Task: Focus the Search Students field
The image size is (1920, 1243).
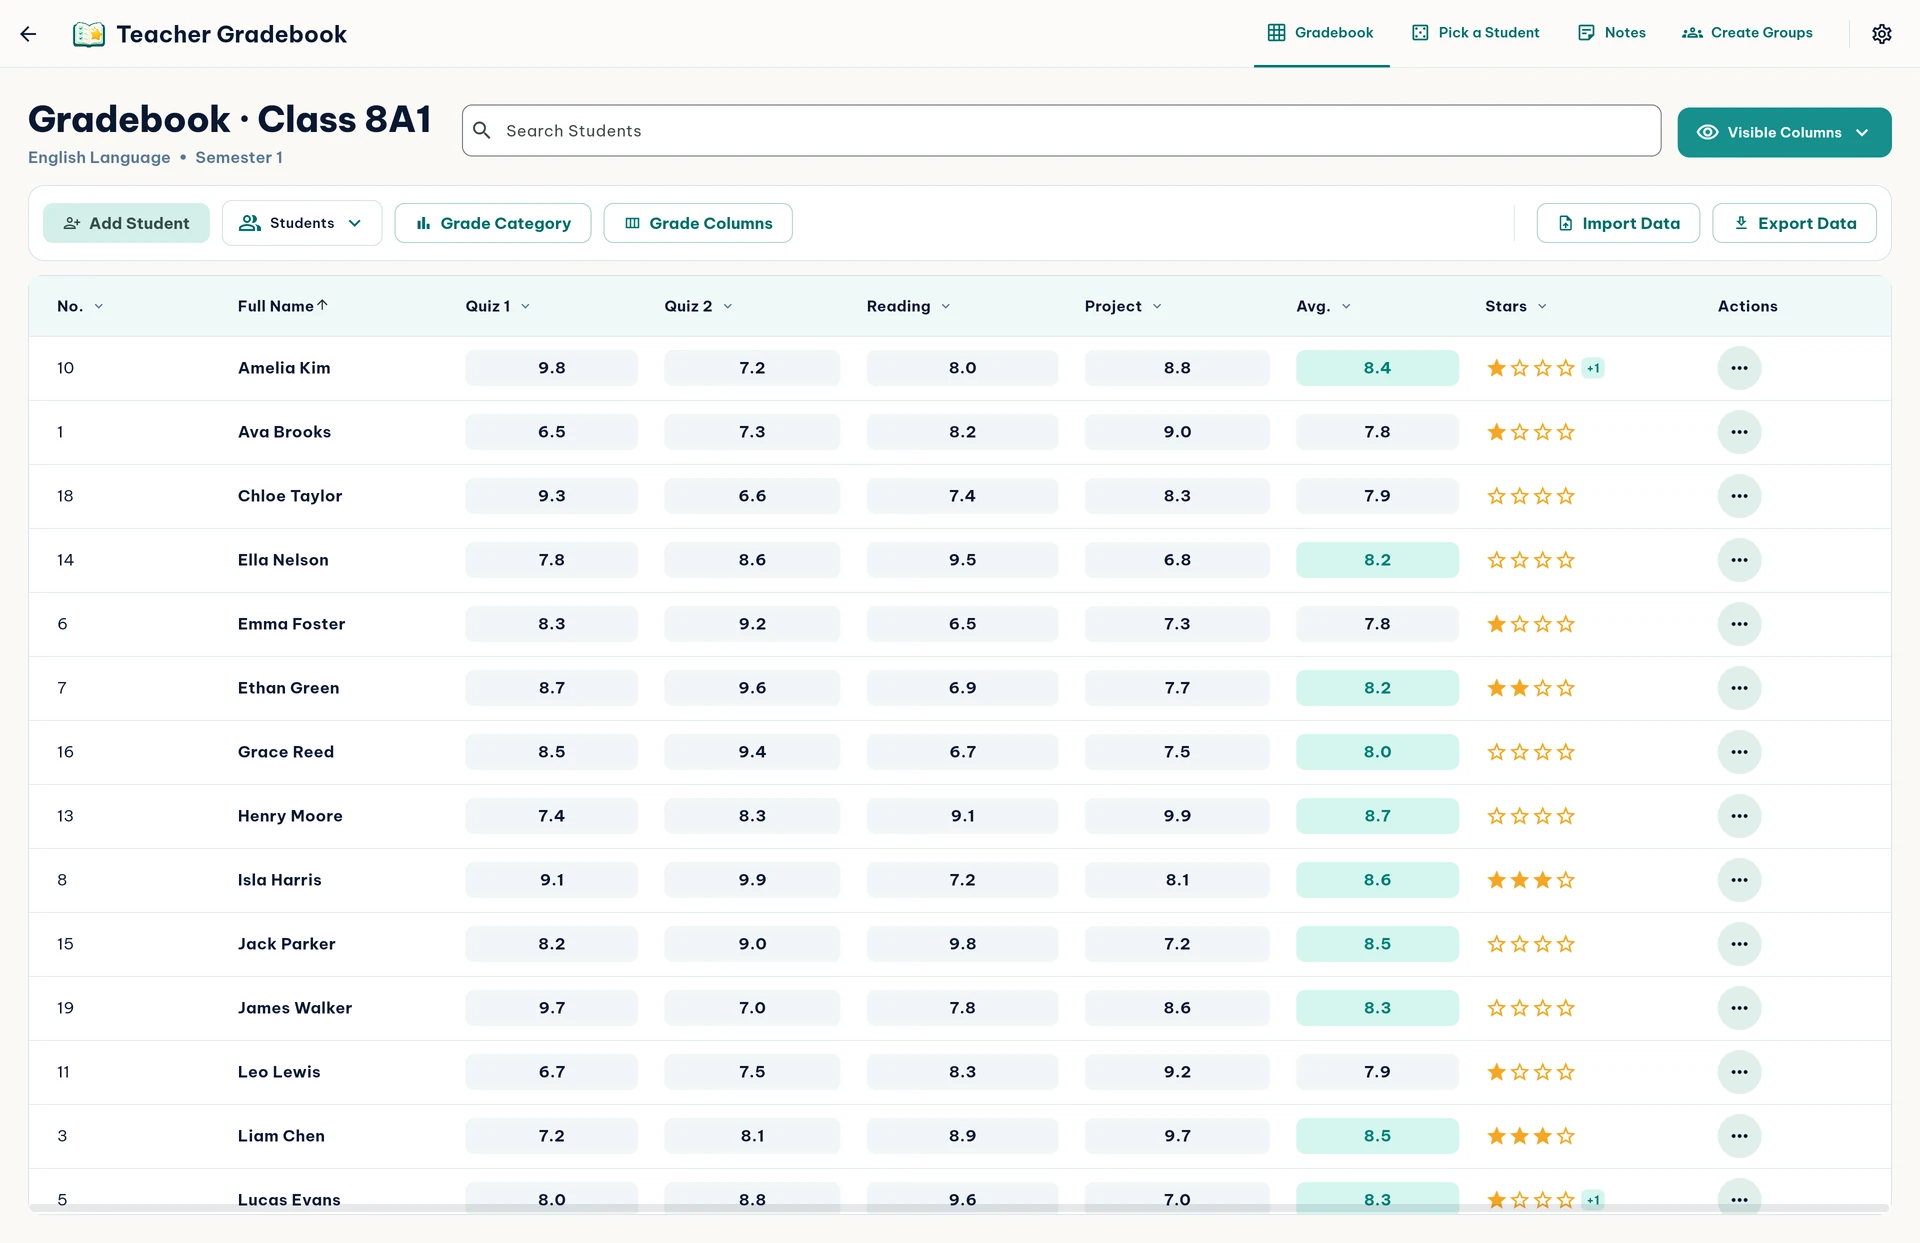Action: click(1061, 131)
